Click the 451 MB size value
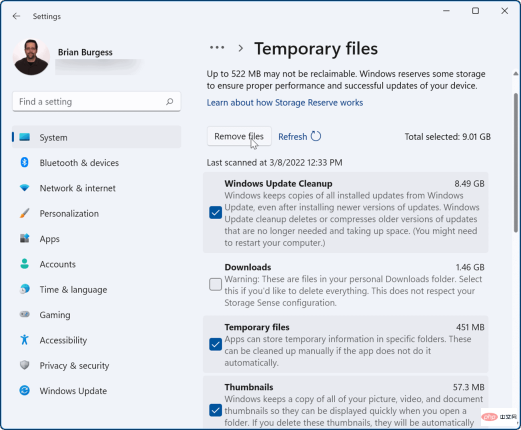 click(470, 327)
